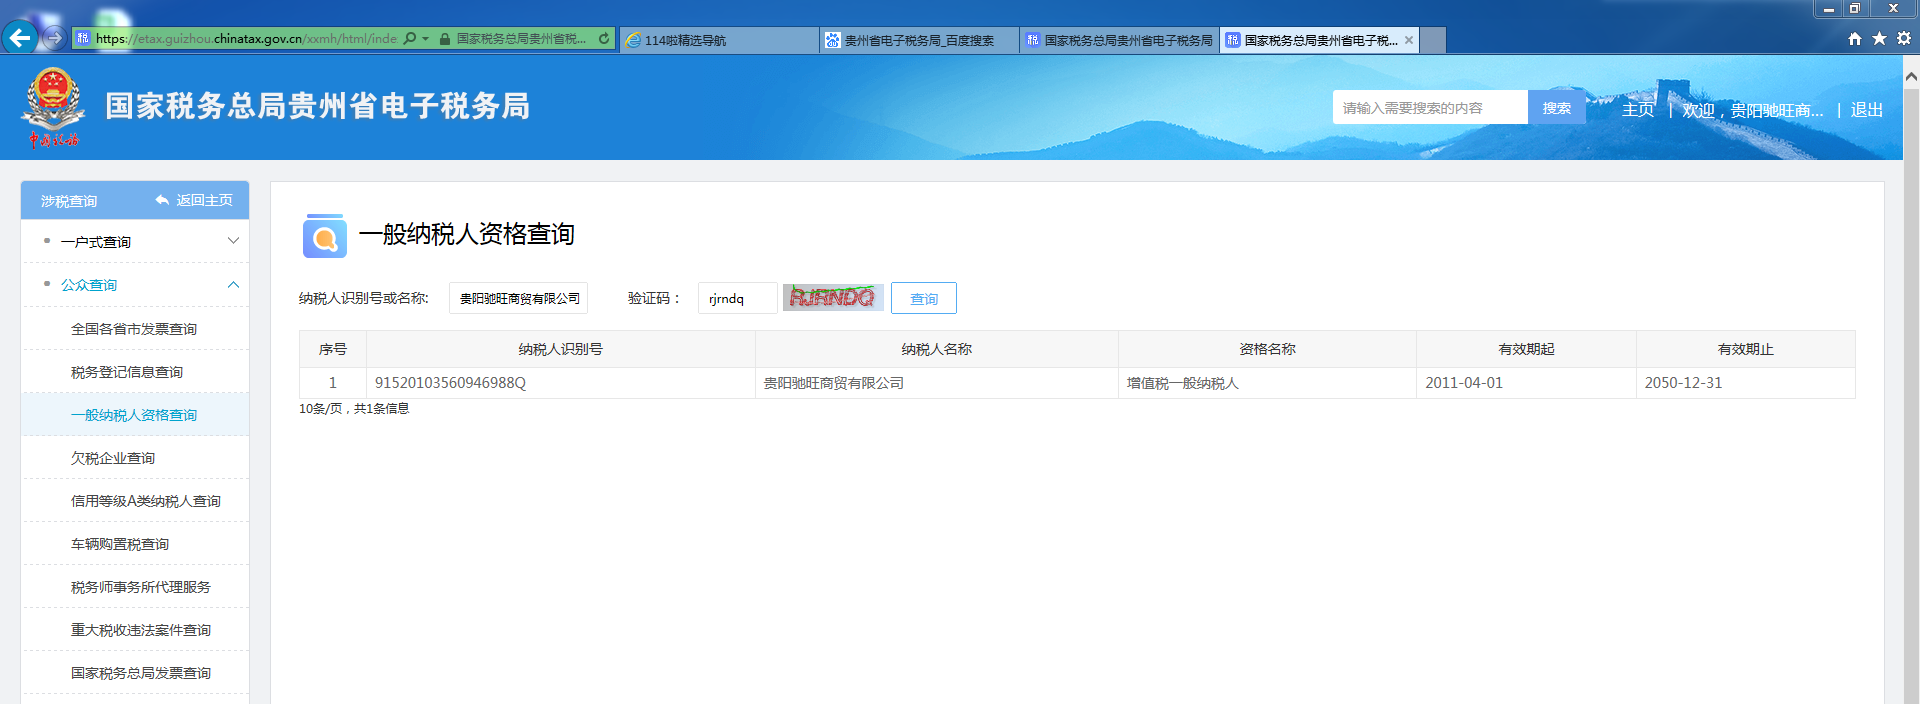Click the 退出 logout link
This screenshot has width=1920, height=704.
(1866, 110)
